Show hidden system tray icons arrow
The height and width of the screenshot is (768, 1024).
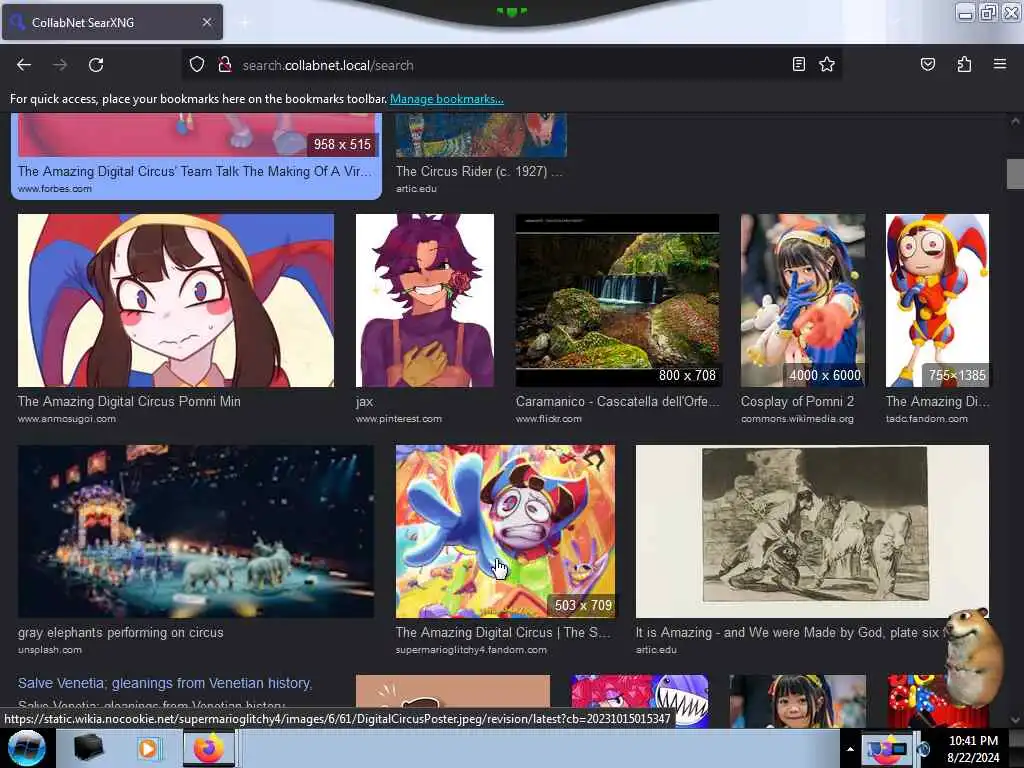850,749
